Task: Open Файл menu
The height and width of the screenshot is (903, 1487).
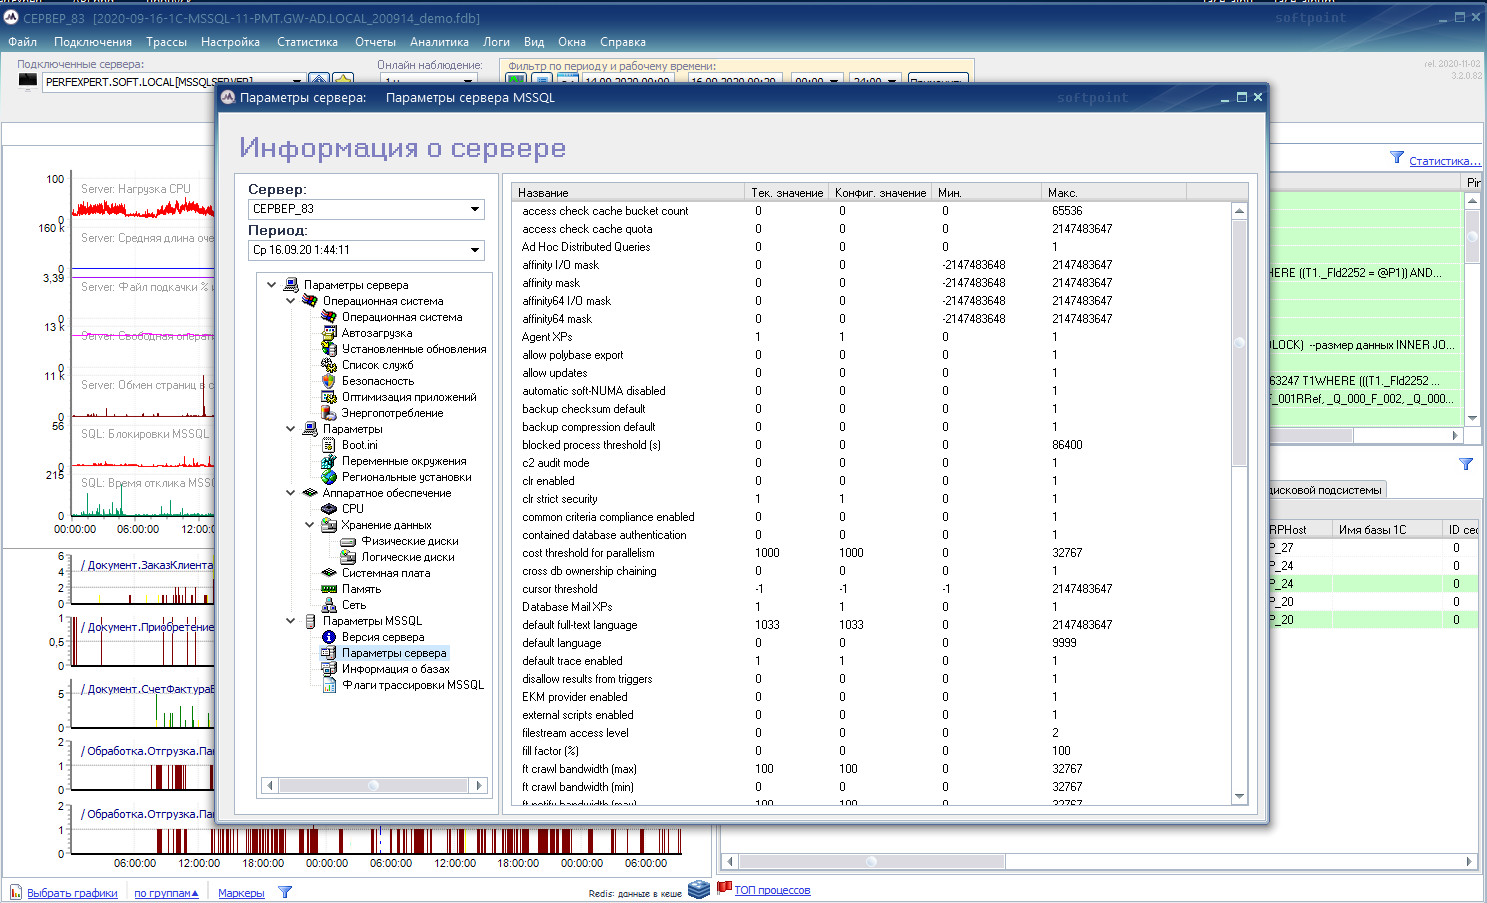Action: [23, 42]
